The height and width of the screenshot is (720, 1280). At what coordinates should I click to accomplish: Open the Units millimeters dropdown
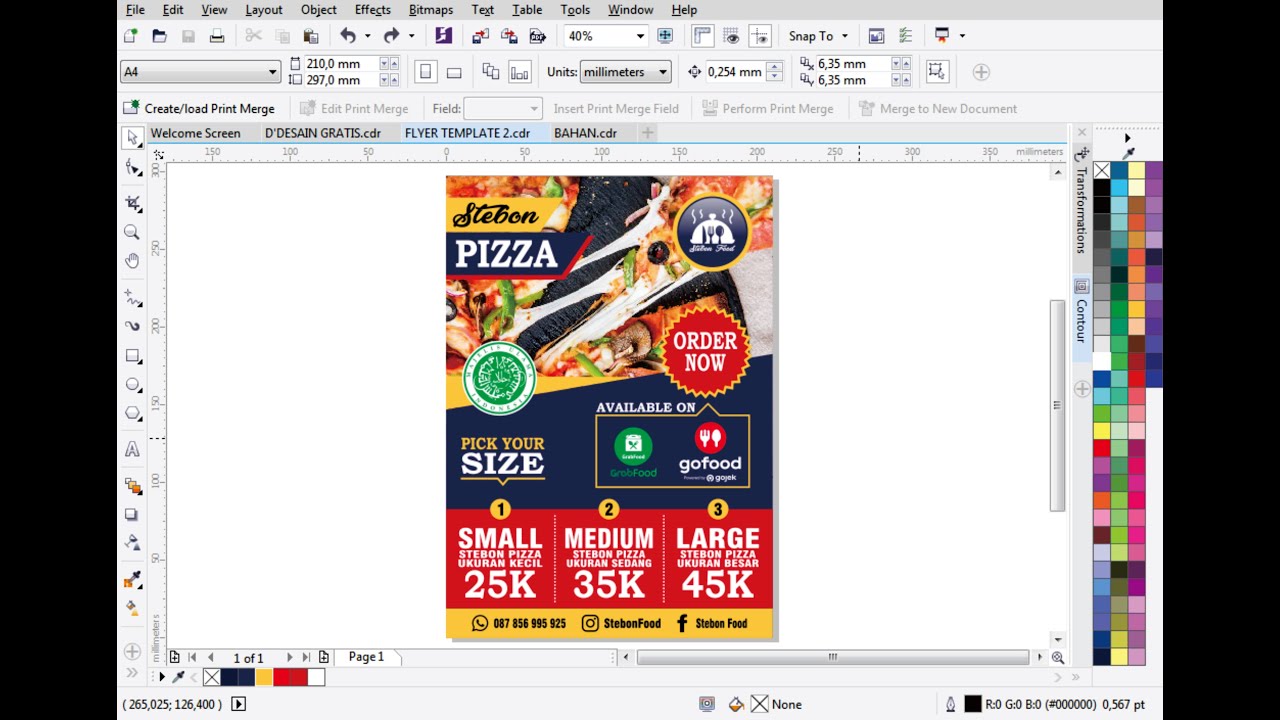click(x=662, y=72)
